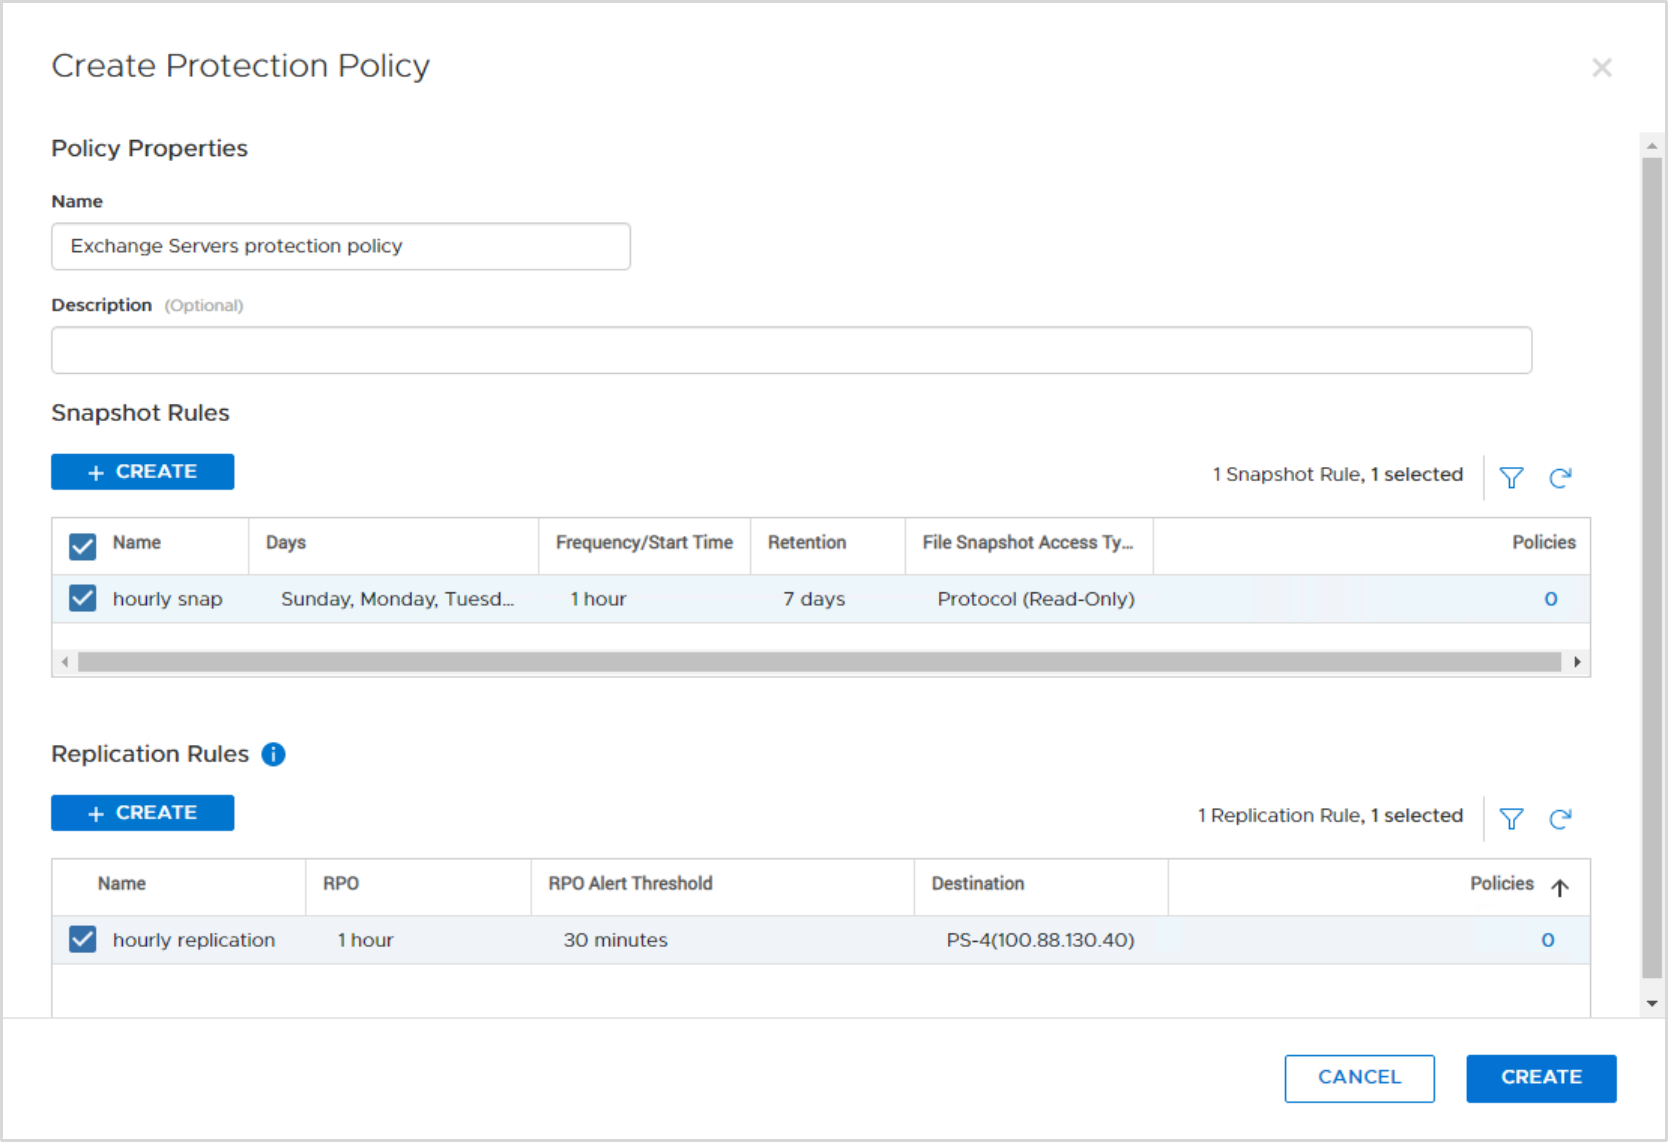Click Snapshot Rules horizontal scrollbar right arrow
This screenshot has height=1143, width=1669.
[1577, 662]
